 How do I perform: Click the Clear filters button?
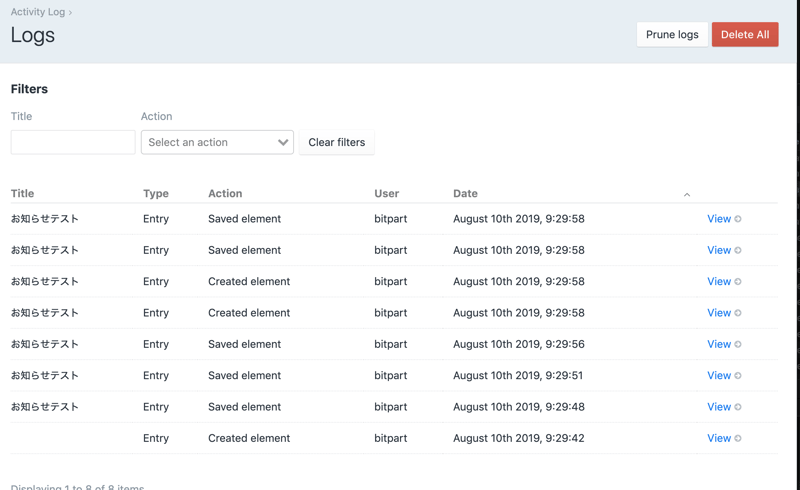point(336,142)
